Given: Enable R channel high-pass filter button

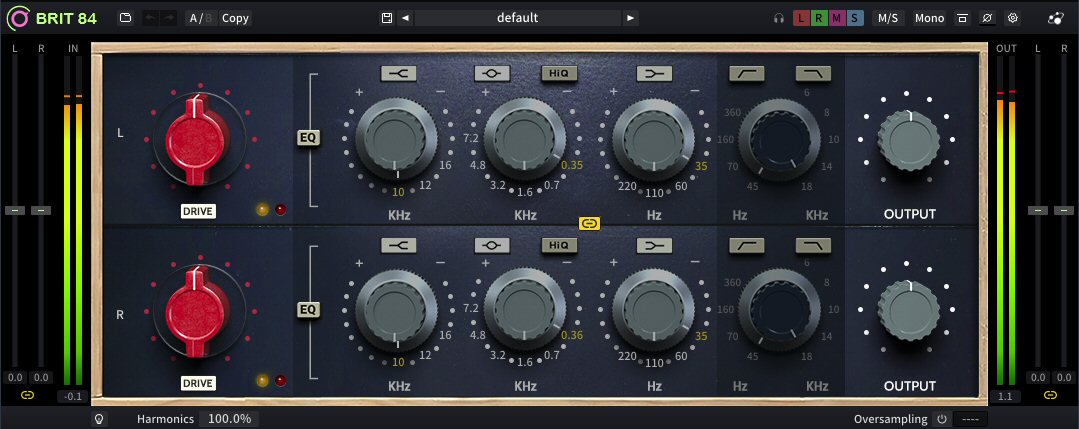Looking at the screenshot, I should (747, 245).
